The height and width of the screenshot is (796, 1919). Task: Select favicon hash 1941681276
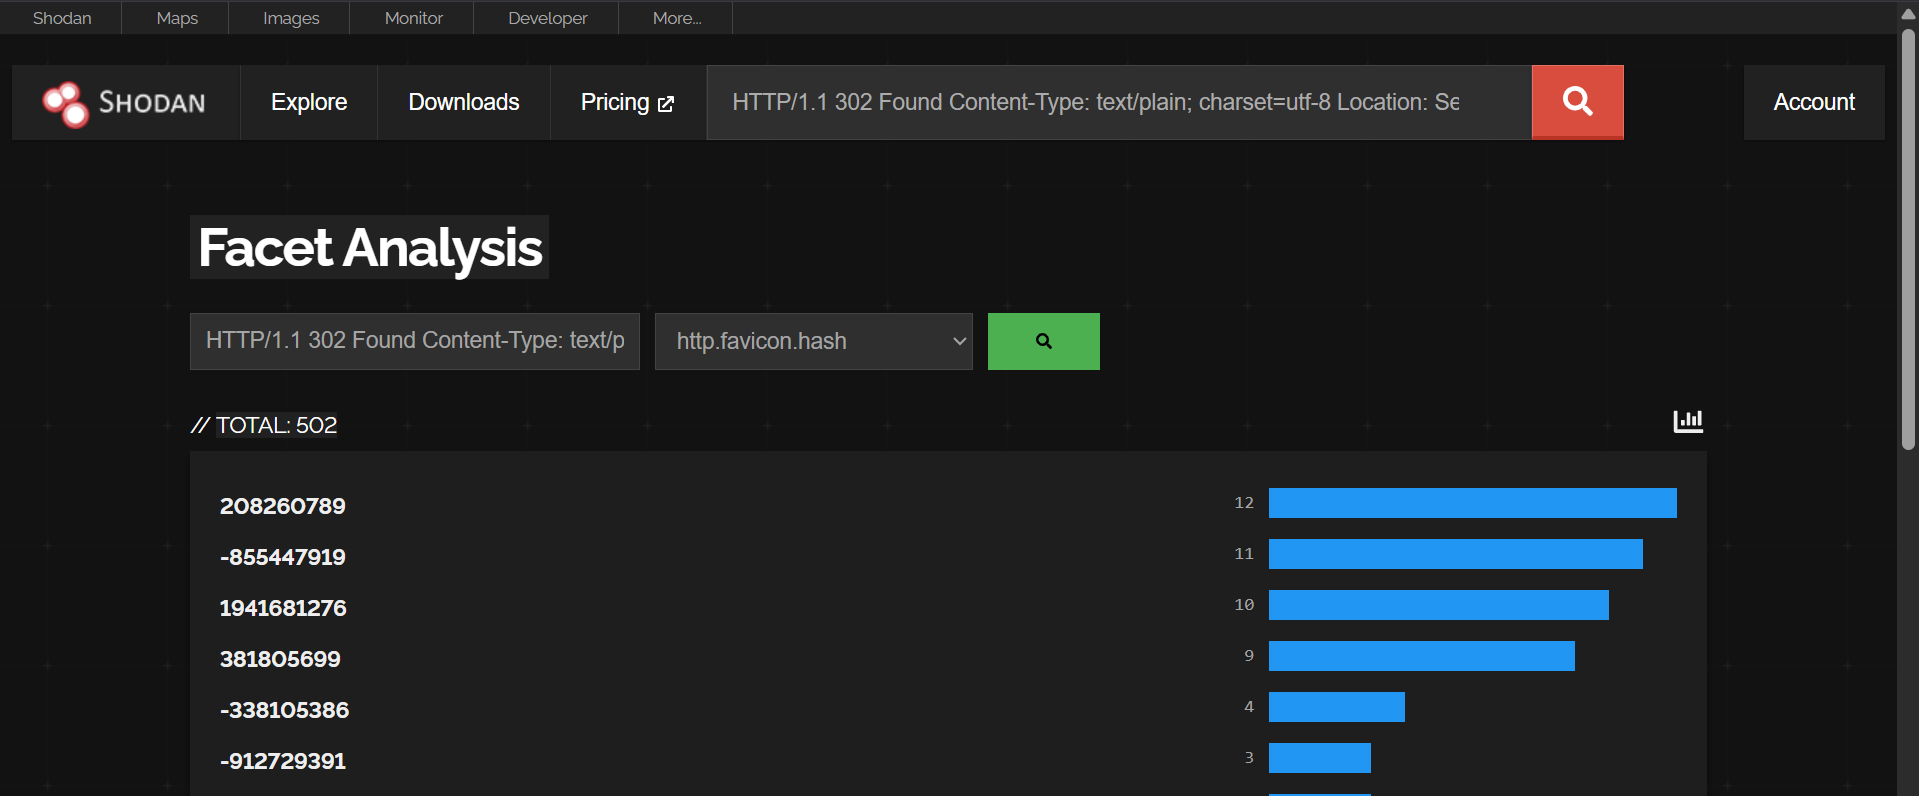pyautogui.click(x=283, y=608)
